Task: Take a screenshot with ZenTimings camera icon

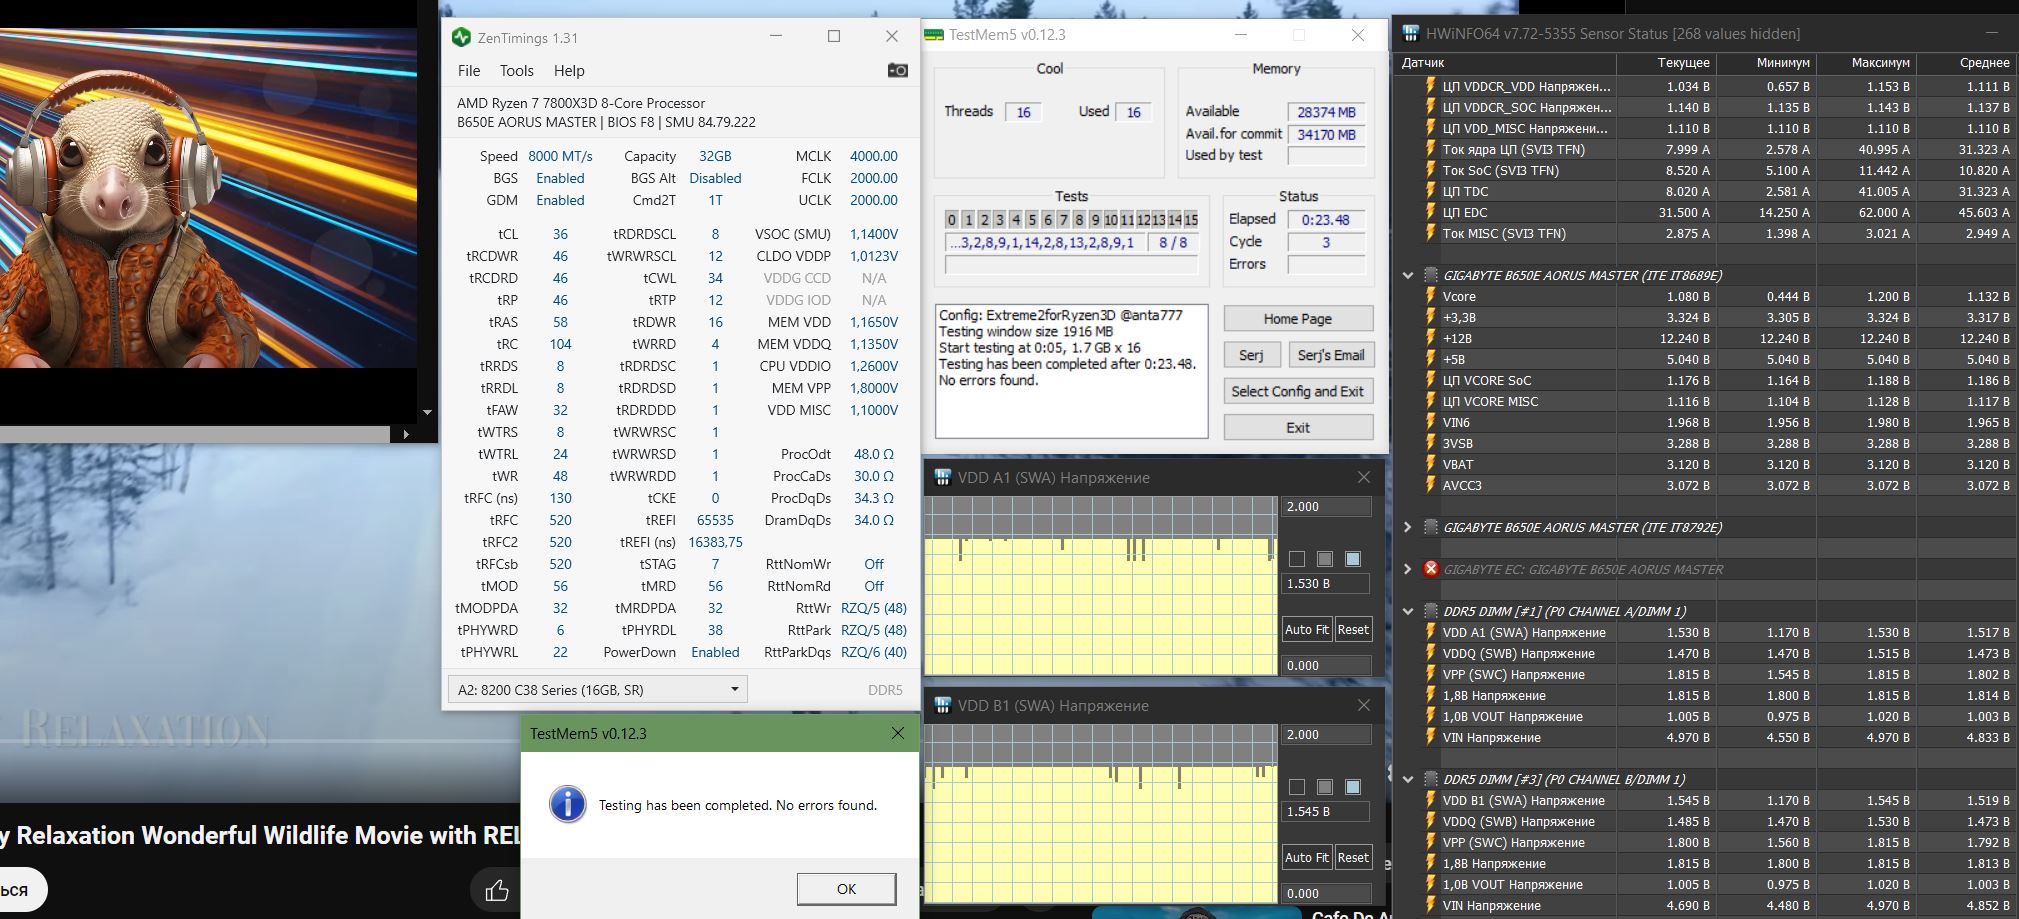Action: pyautogui.click(x=897, y=70)
